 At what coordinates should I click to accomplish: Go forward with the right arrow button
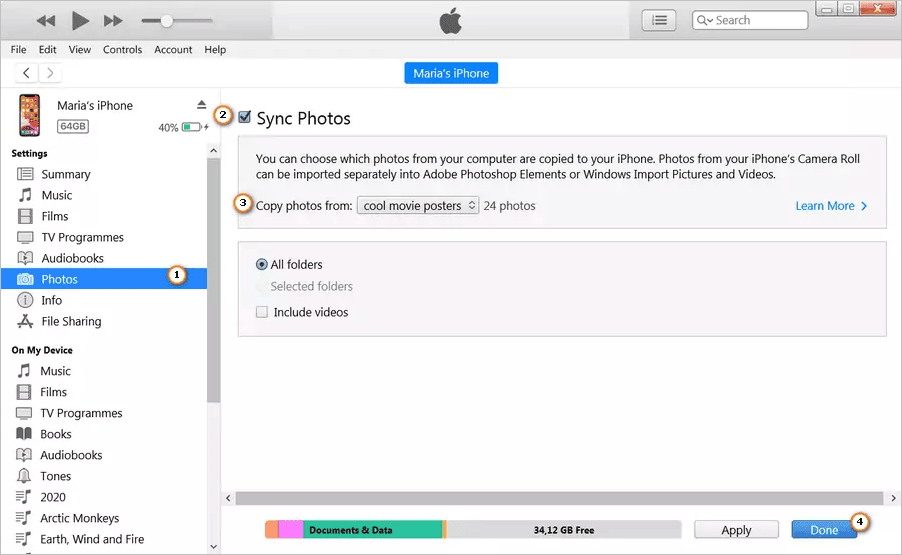click(x=50, y=73)
